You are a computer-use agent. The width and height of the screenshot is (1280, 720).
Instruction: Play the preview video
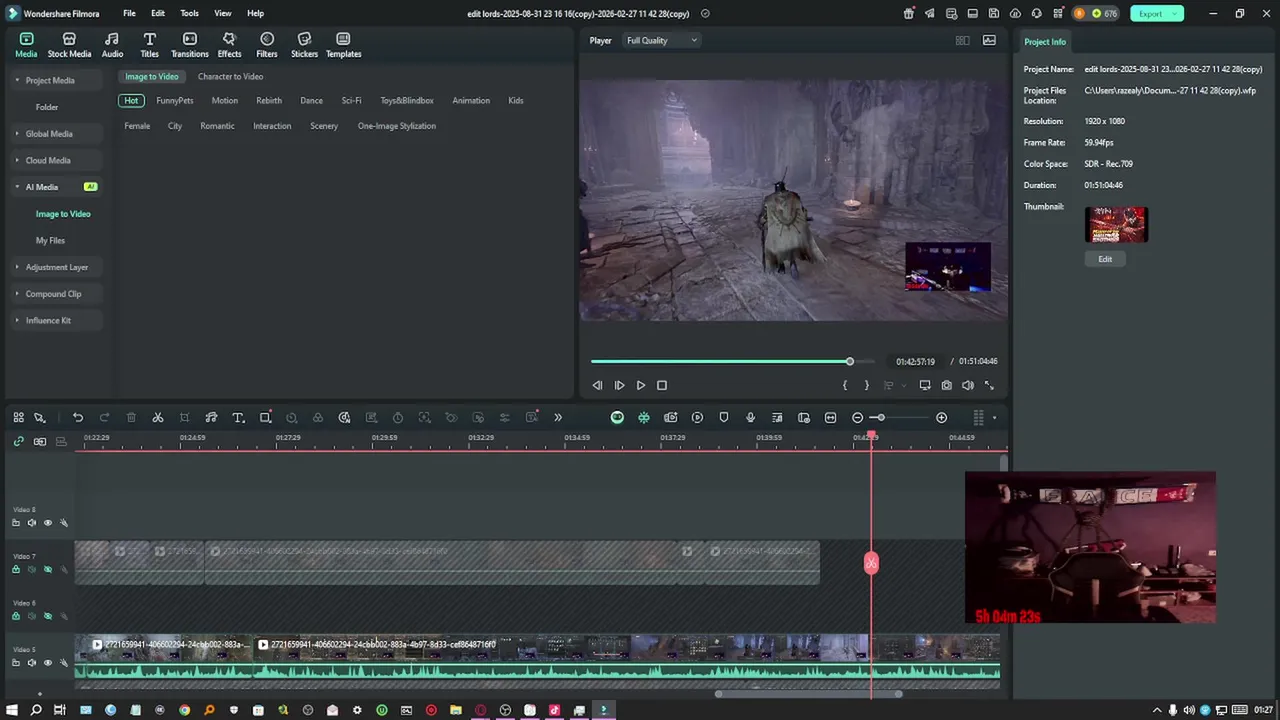pyautogui.click(x=641, y=385)
